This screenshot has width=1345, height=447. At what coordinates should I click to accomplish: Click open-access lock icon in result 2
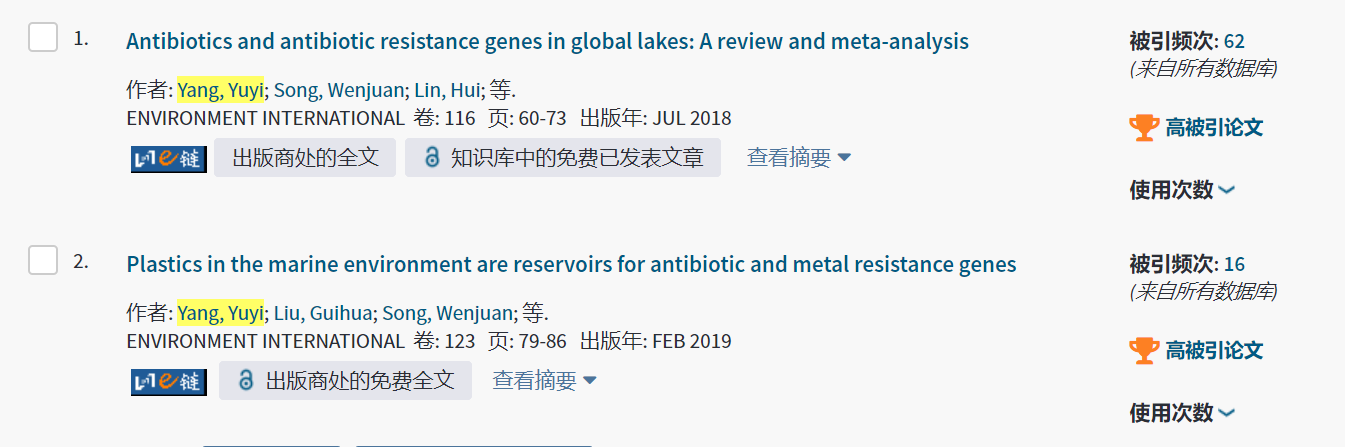pos(246,381)
